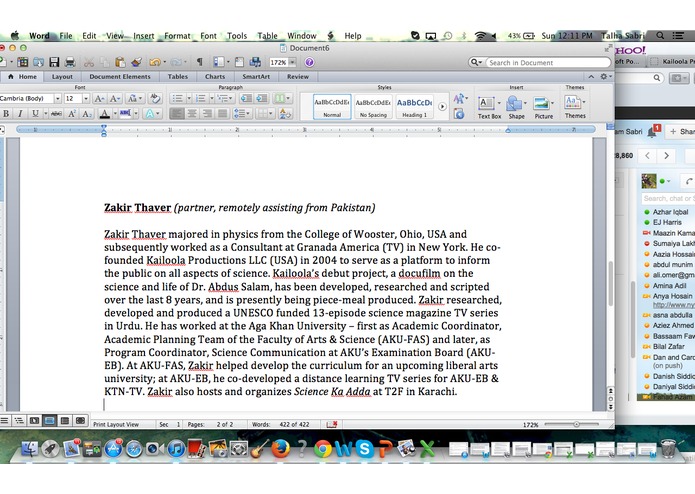Click the Save floppy disk icon
695x494 pixels.
pos(54,62)
